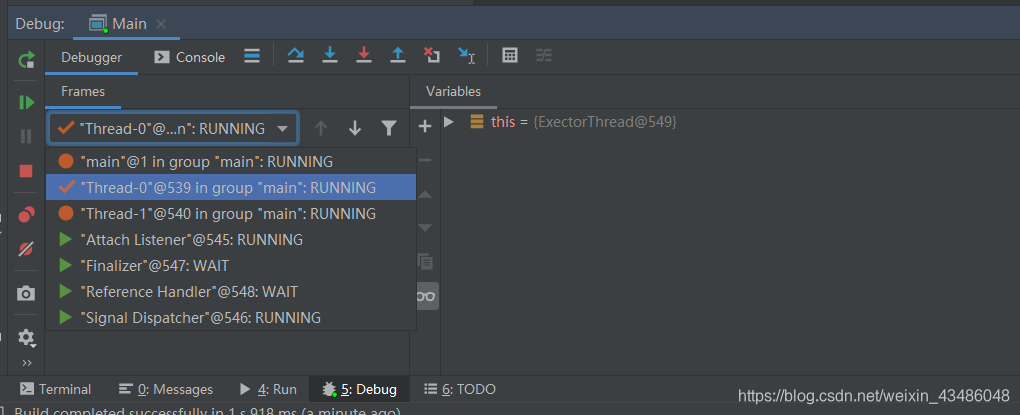Click the Drop Frame icon

pos(431,55)
